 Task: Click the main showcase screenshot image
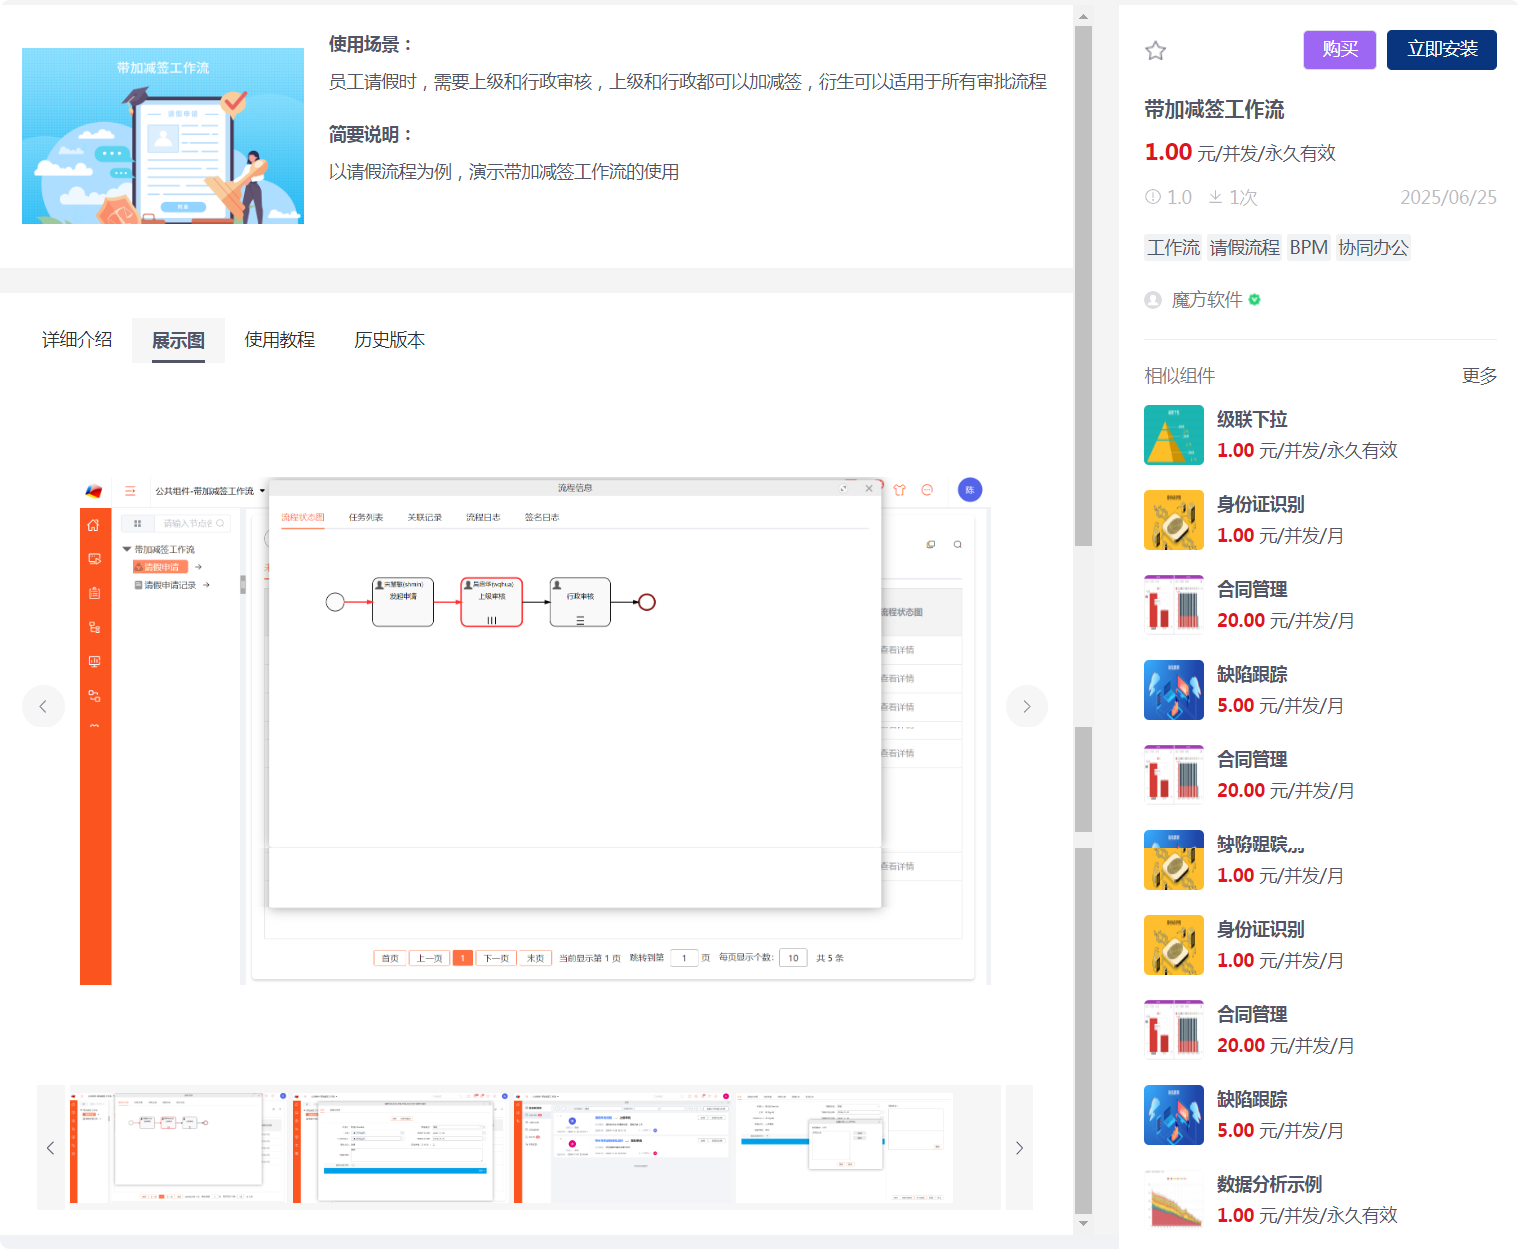(535, 730)
